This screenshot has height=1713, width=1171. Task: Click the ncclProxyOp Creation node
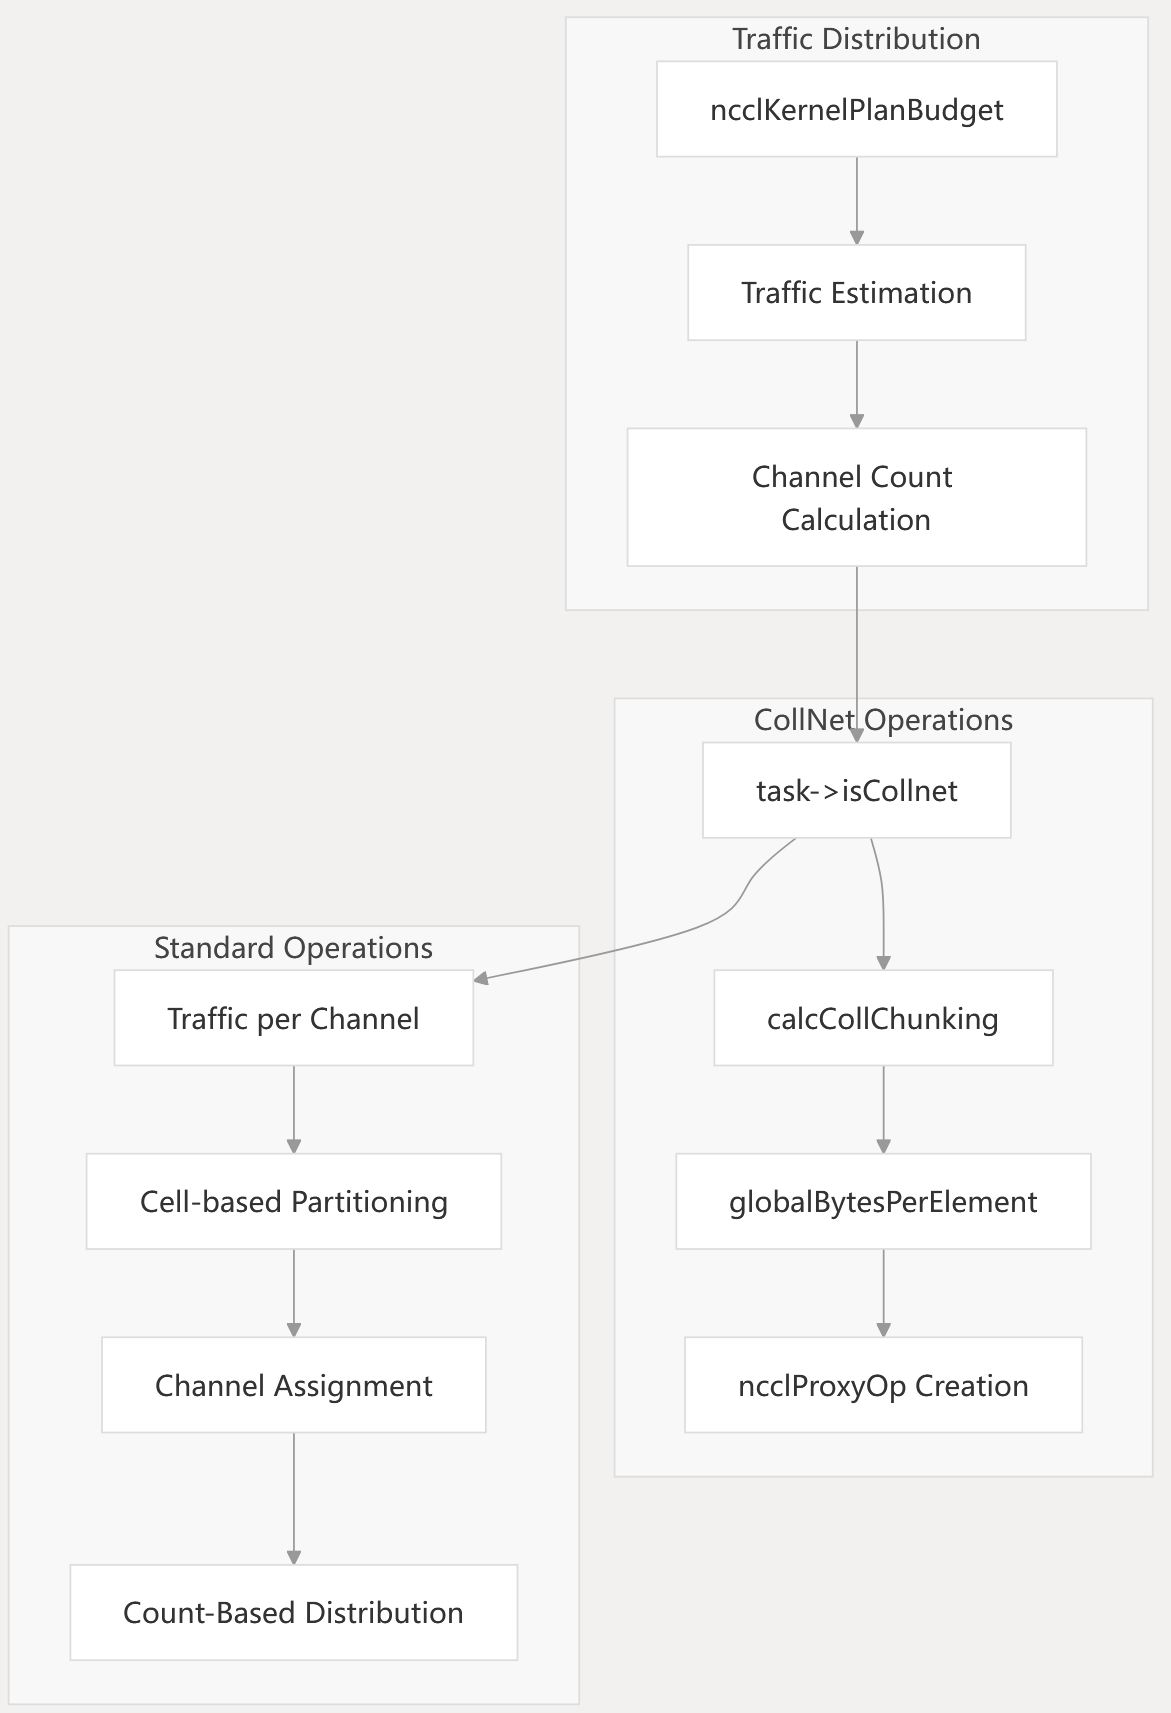(x=882, y=1385)
